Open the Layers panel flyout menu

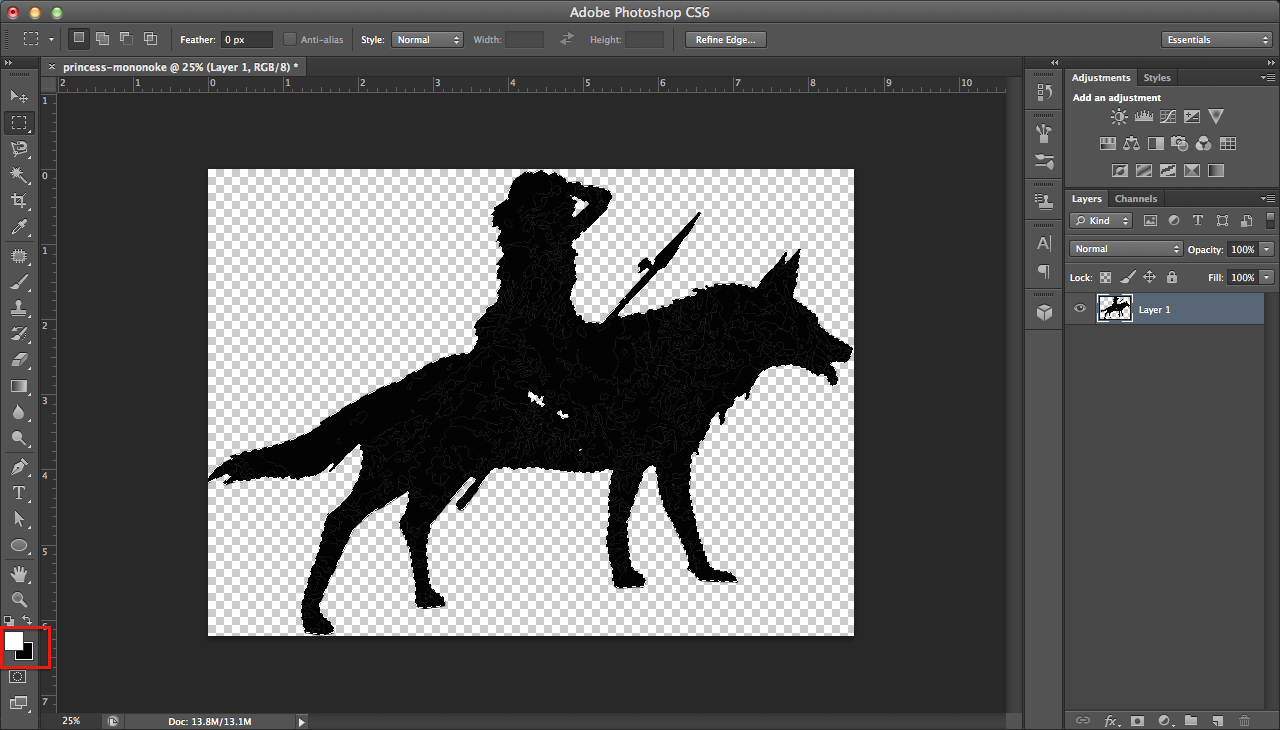tap(1269, 198)
